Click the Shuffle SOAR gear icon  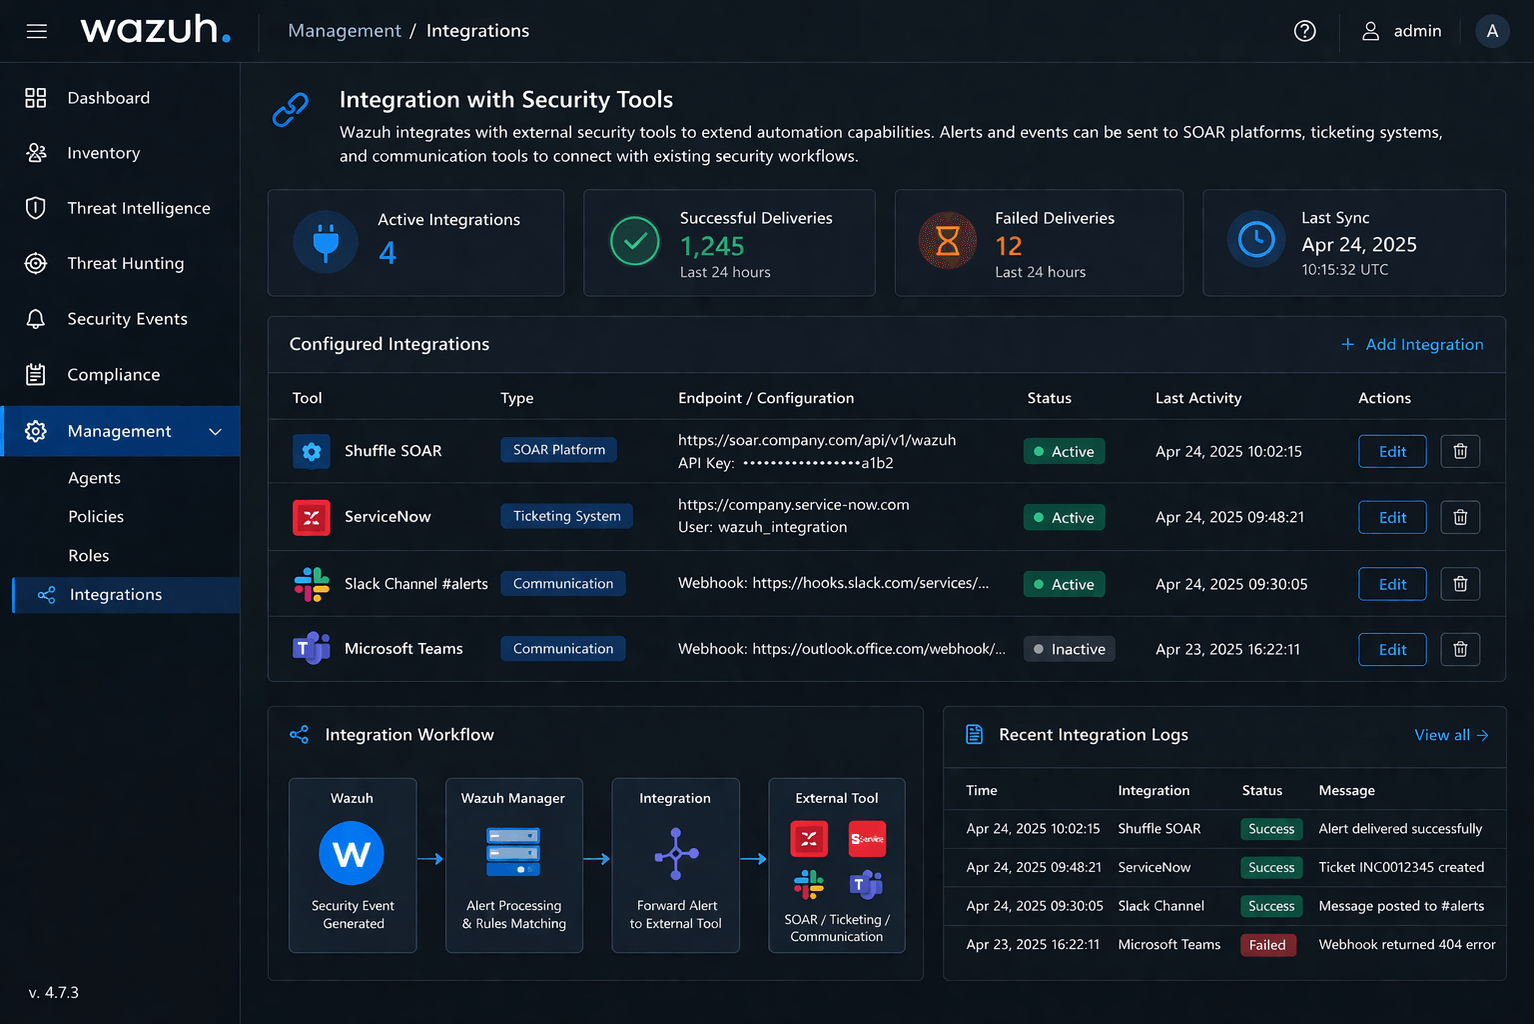311,451
